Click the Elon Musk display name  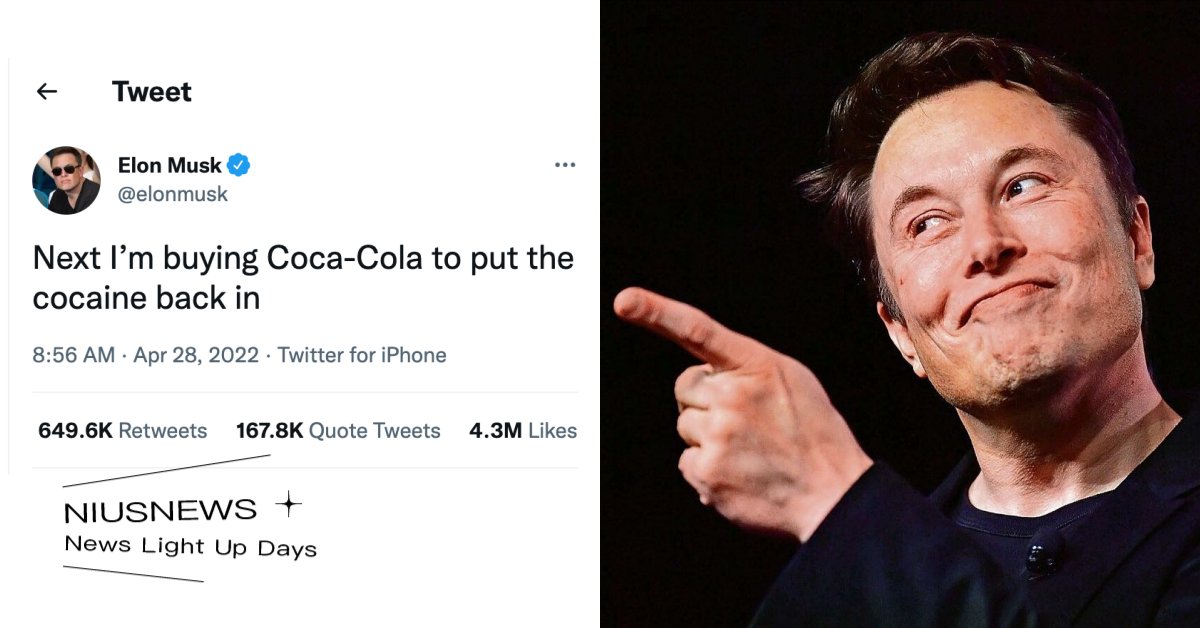tap(169, 166)
